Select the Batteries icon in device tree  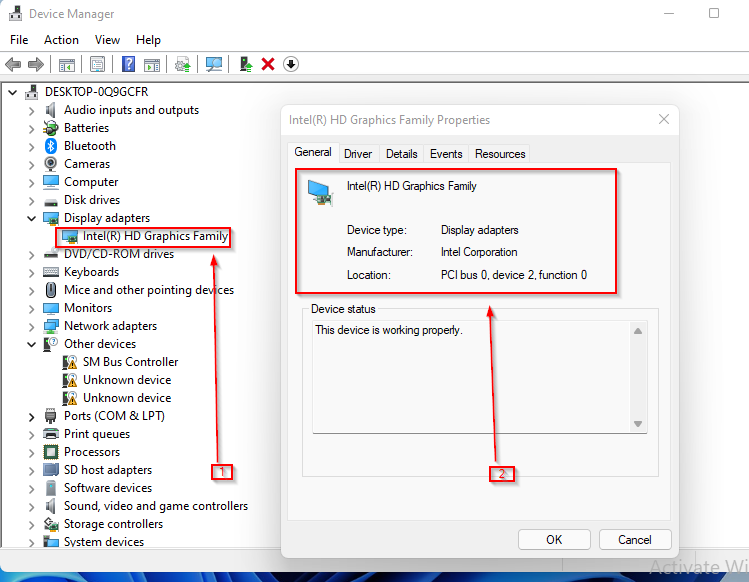(x=51, y=128)
